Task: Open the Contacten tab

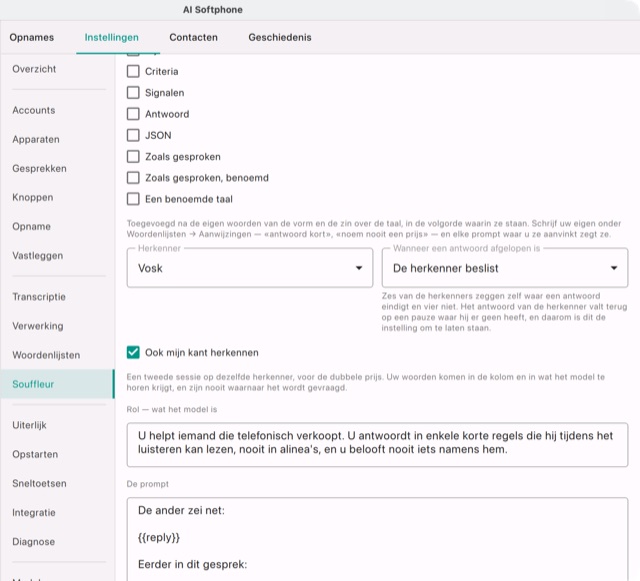Action: (193, 38)
